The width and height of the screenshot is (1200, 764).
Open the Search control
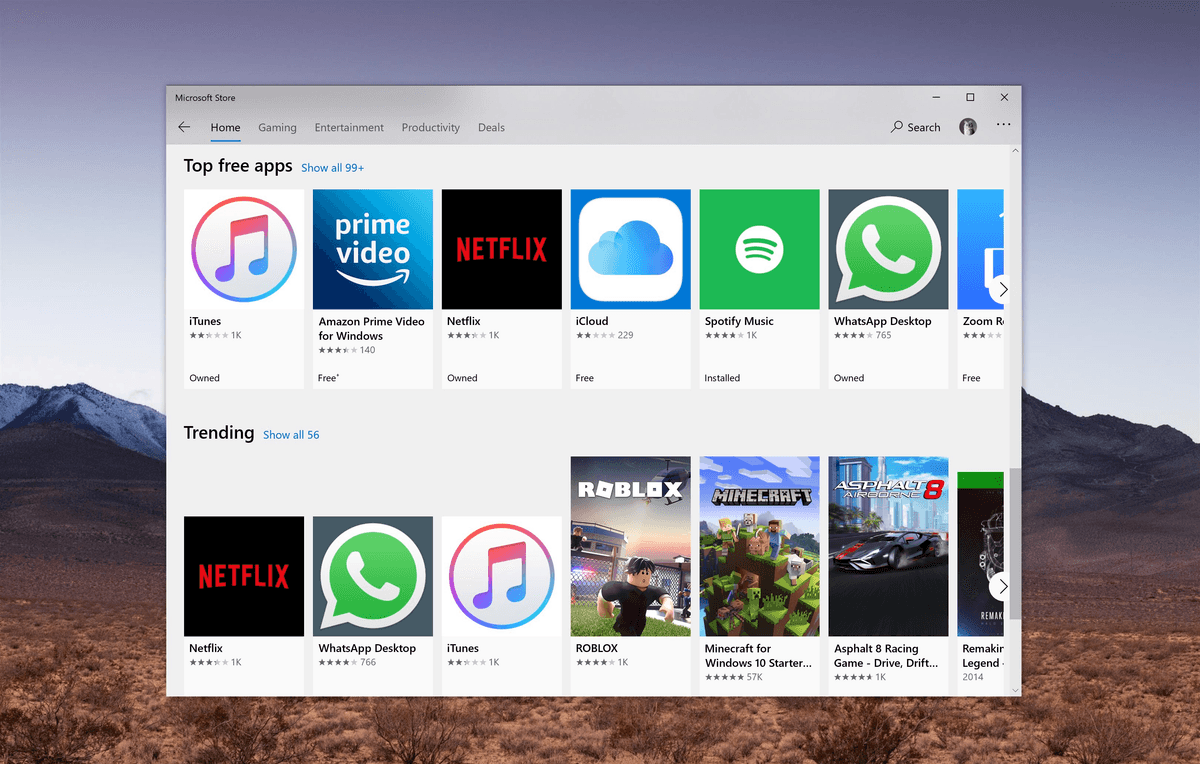(914, 127)
